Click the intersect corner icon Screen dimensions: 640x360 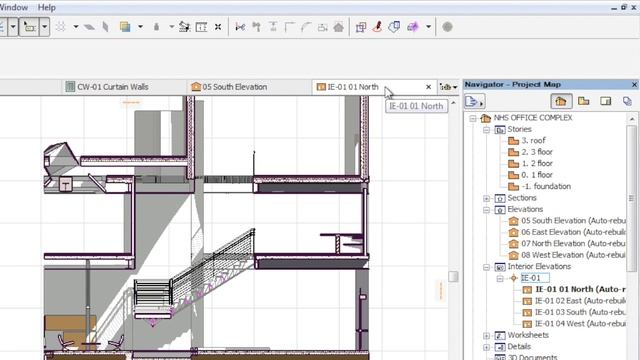(290, 27)
